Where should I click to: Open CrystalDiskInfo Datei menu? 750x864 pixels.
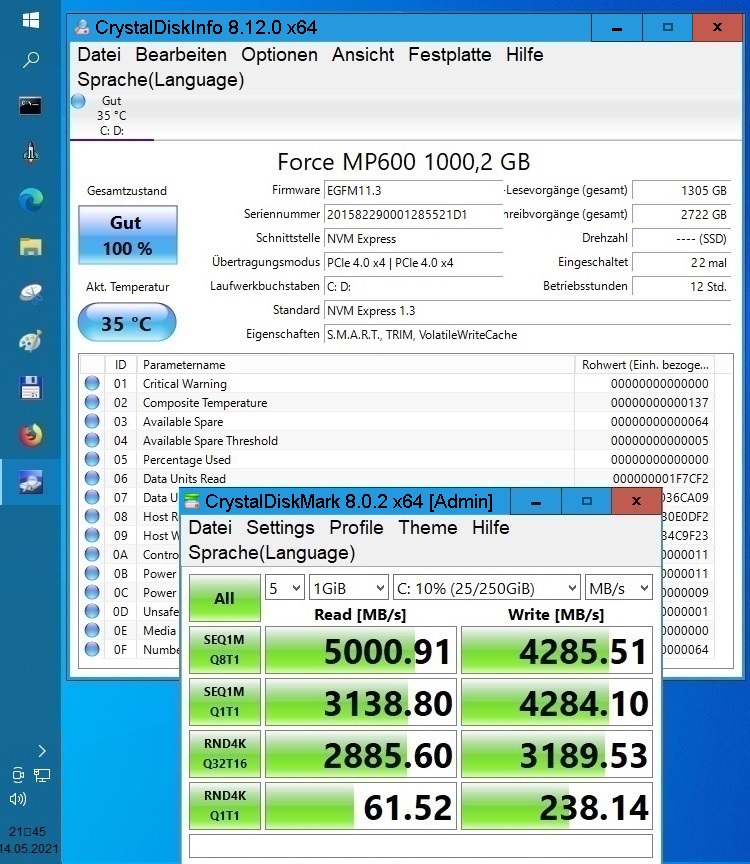click(99, 55)
